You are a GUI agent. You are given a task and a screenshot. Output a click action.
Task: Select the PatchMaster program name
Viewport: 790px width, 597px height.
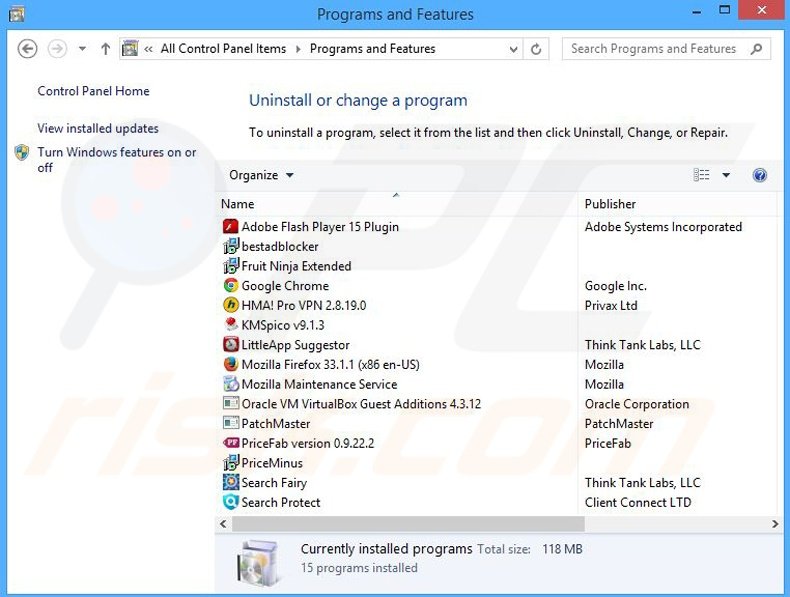click(x=276, y=423)
